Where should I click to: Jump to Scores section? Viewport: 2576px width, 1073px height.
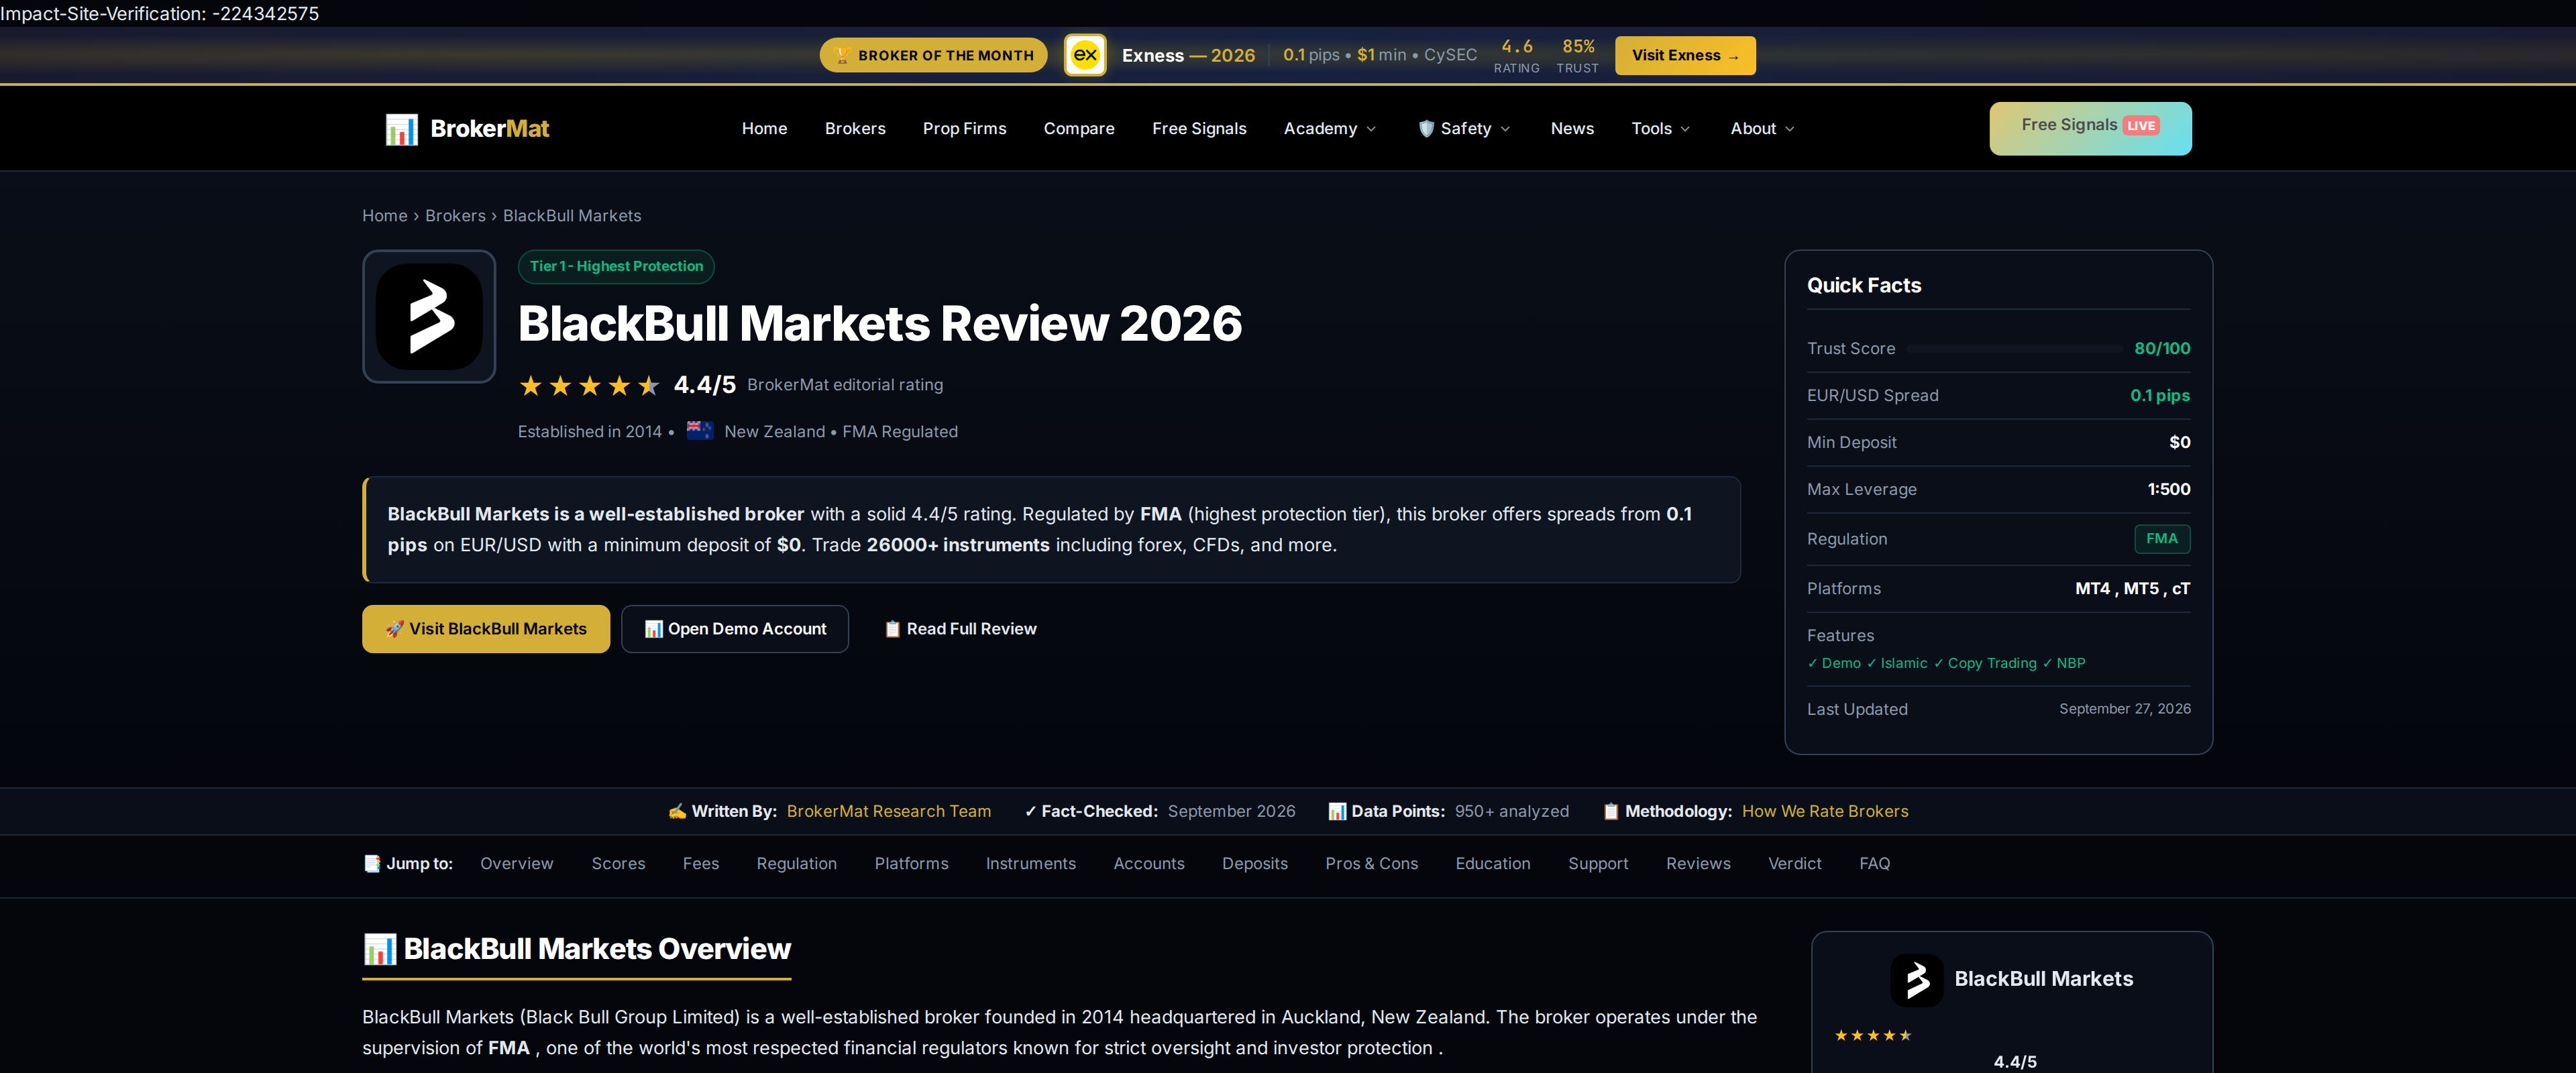618,863
